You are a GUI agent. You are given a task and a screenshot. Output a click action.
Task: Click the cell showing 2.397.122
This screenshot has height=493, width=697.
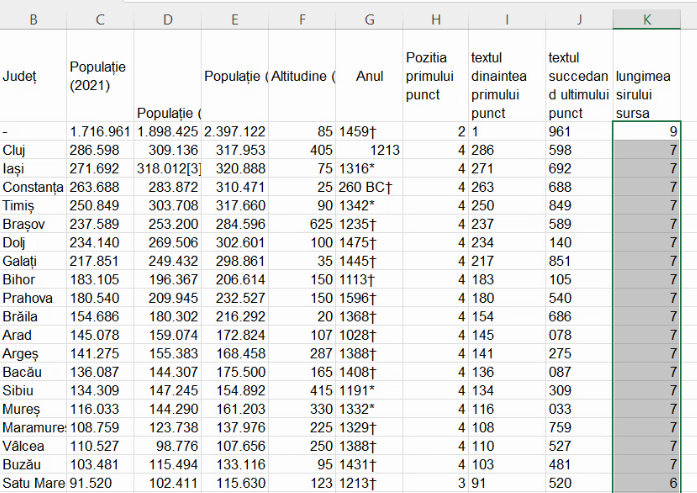pyautogui.click(x=234, y=131)
